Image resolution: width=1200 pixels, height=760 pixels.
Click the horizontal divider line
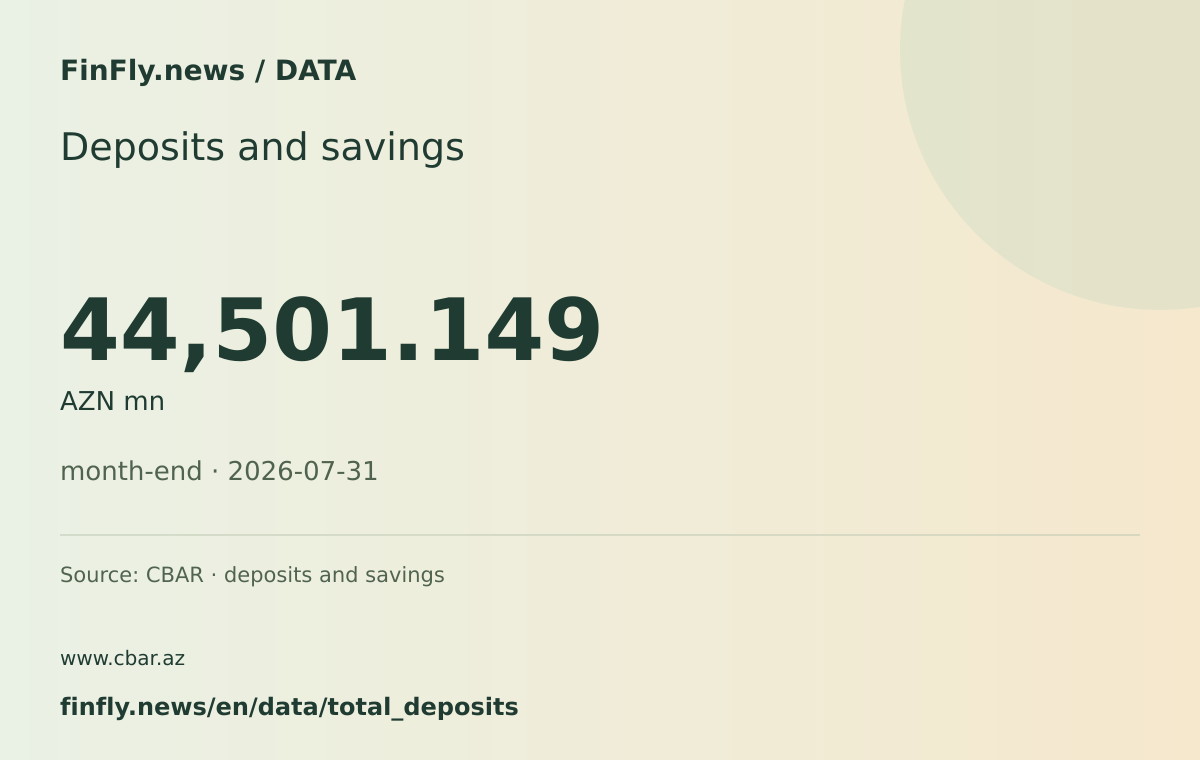click(600, 535)
